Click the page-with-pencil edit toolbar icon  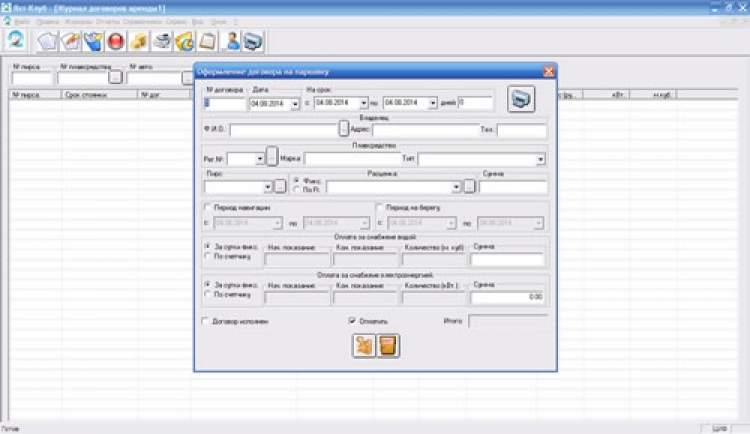(x=70, y=41)
